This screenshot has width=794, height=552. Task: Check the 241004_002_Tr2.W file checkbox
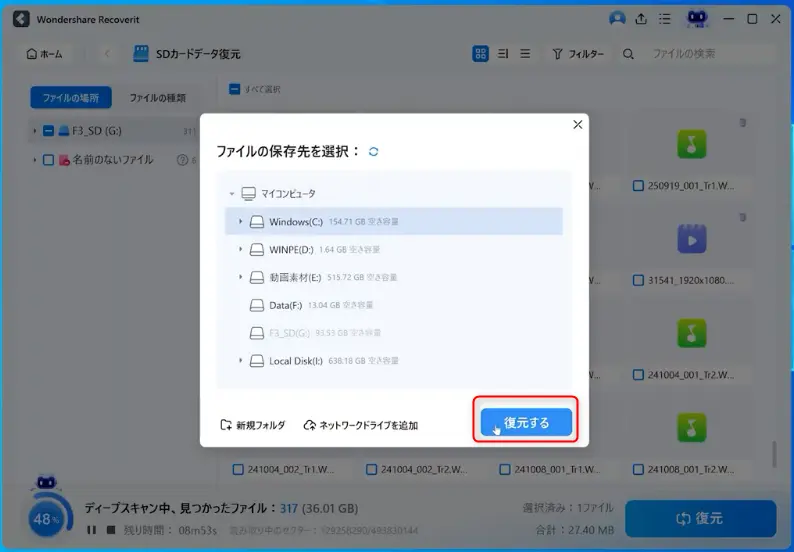click(x=371, y=469)
